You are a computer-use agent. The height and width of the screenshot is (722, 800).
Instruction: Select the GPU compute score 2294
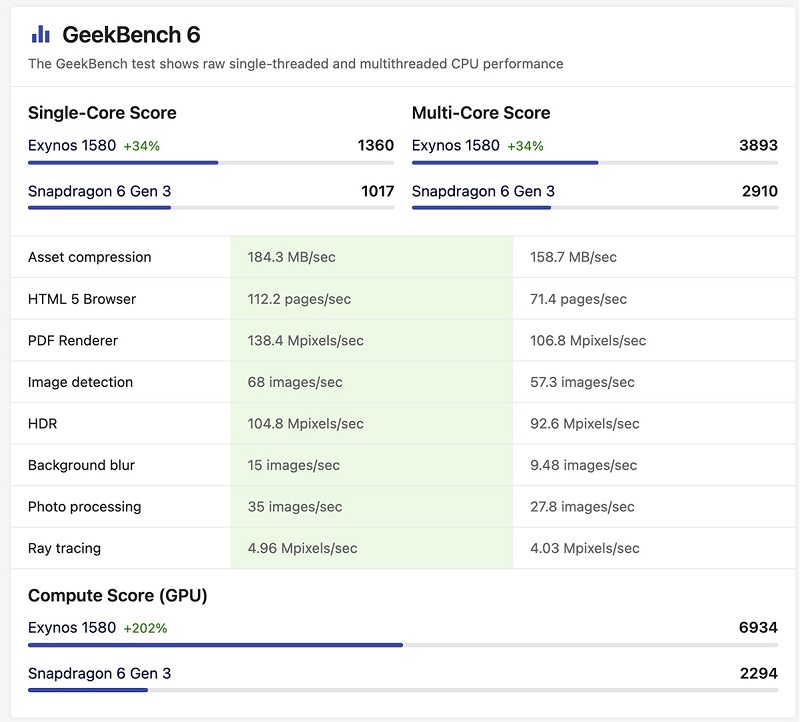tap(759, 674)
